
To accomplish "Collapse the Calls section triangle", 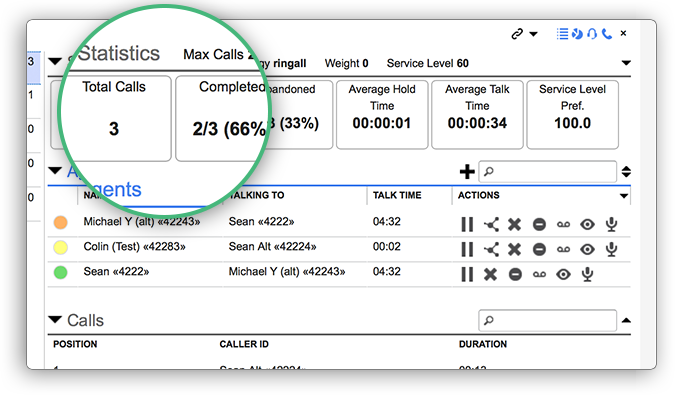I will (x=55, y=320).
